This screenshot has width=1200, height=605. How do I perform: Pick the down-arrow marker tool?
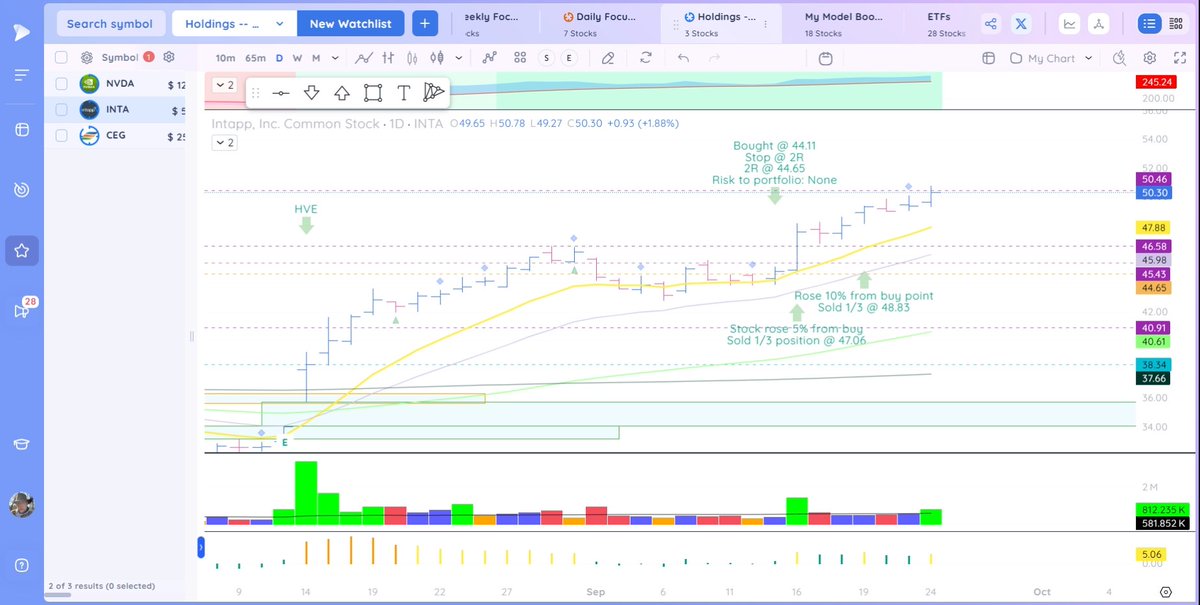311,92
